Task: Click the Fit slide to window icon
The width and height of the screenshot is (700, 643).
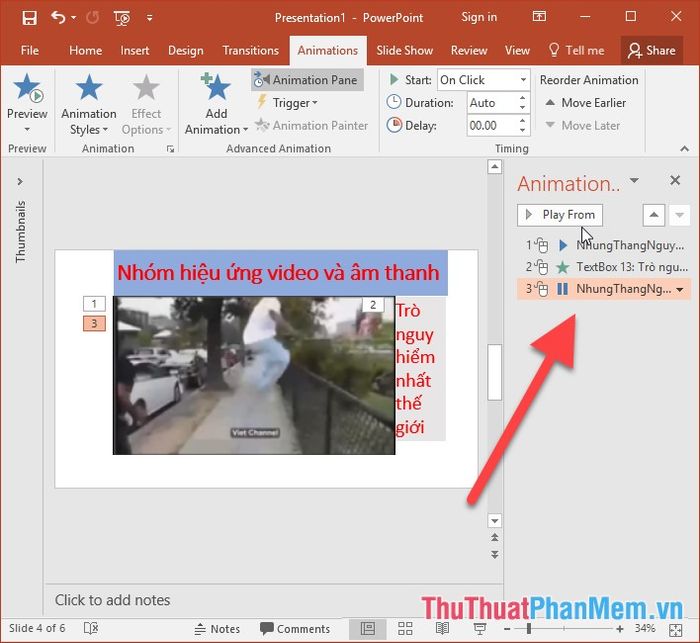Action: (x=676, y=630)
